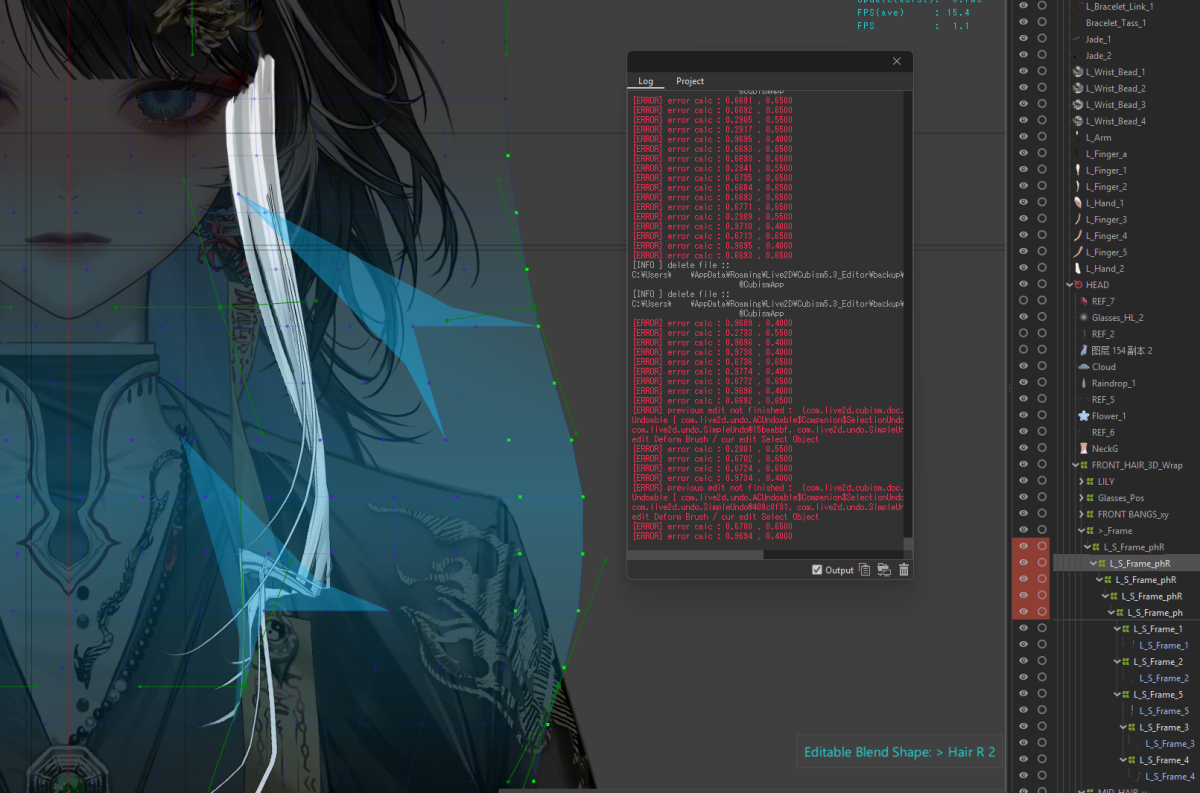Click the log's vertical scrollbar thumb
The image size is (1200, 793).
click(x=908, y=545)
